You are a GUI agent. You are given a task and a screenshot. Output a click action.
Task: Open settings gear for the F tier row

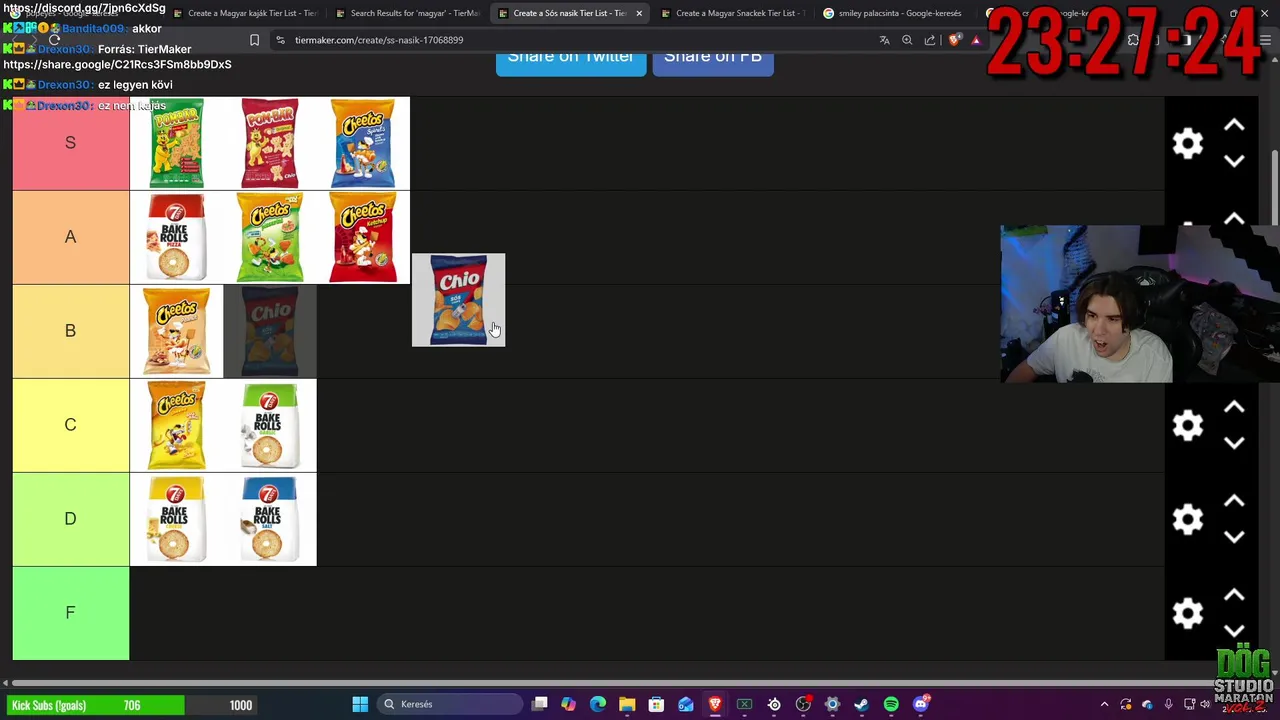pos(1188,613)
